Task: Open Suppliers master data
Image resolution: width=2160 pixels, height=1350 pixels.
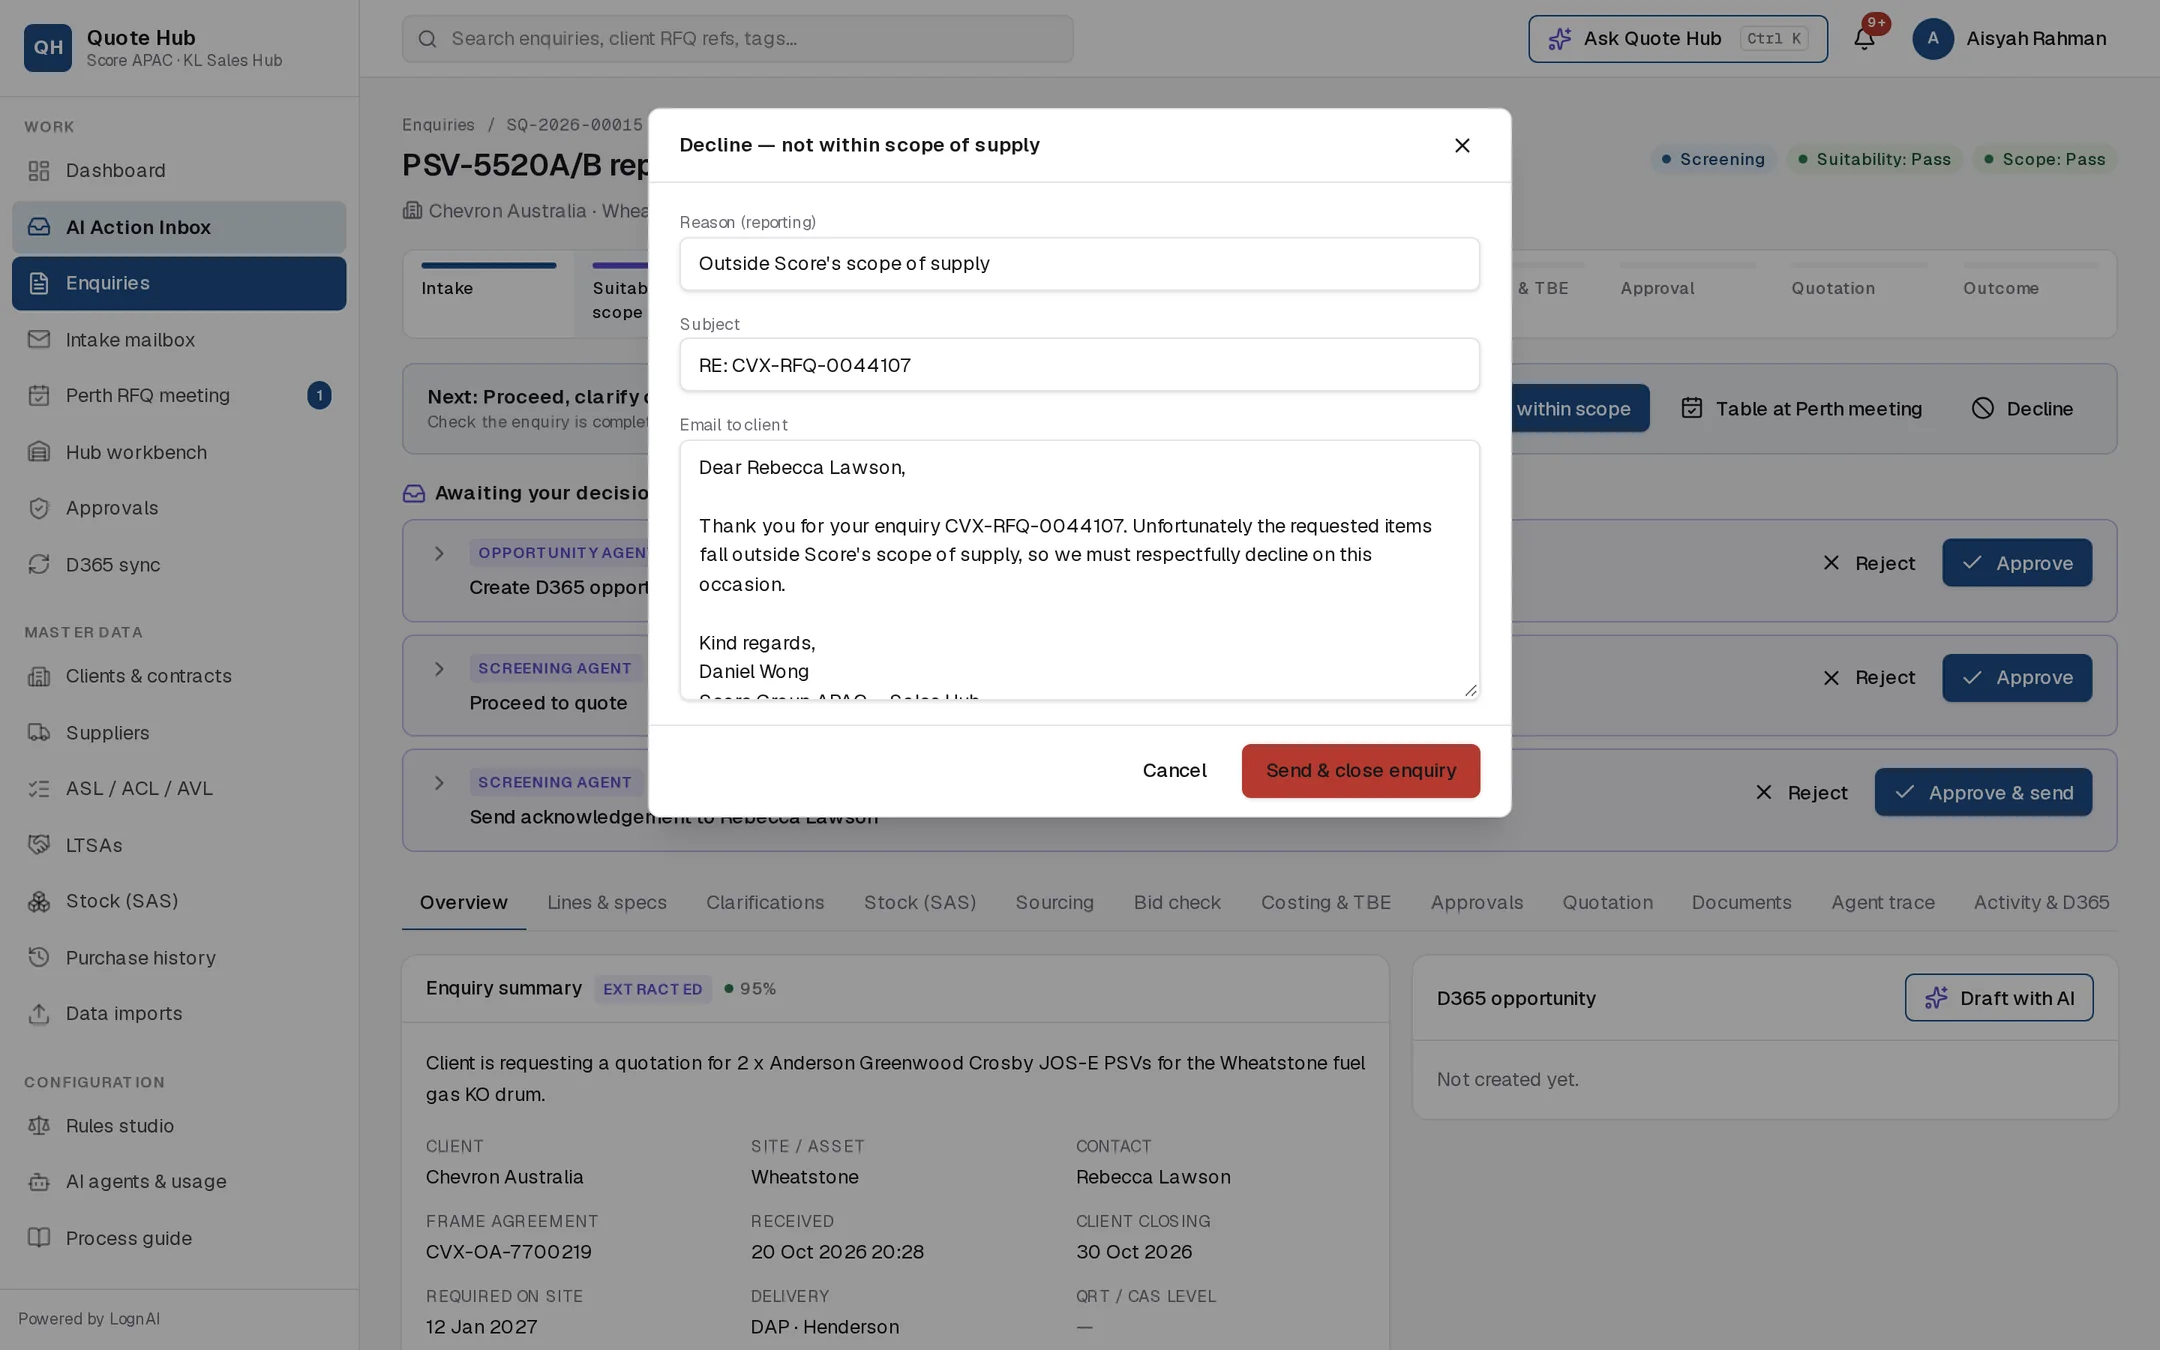Action: pos(179,733)
